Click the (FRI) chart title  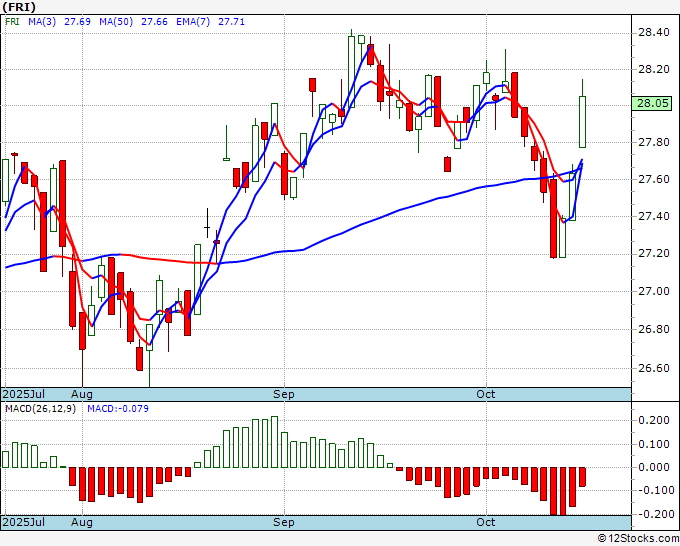click(19, 7)
